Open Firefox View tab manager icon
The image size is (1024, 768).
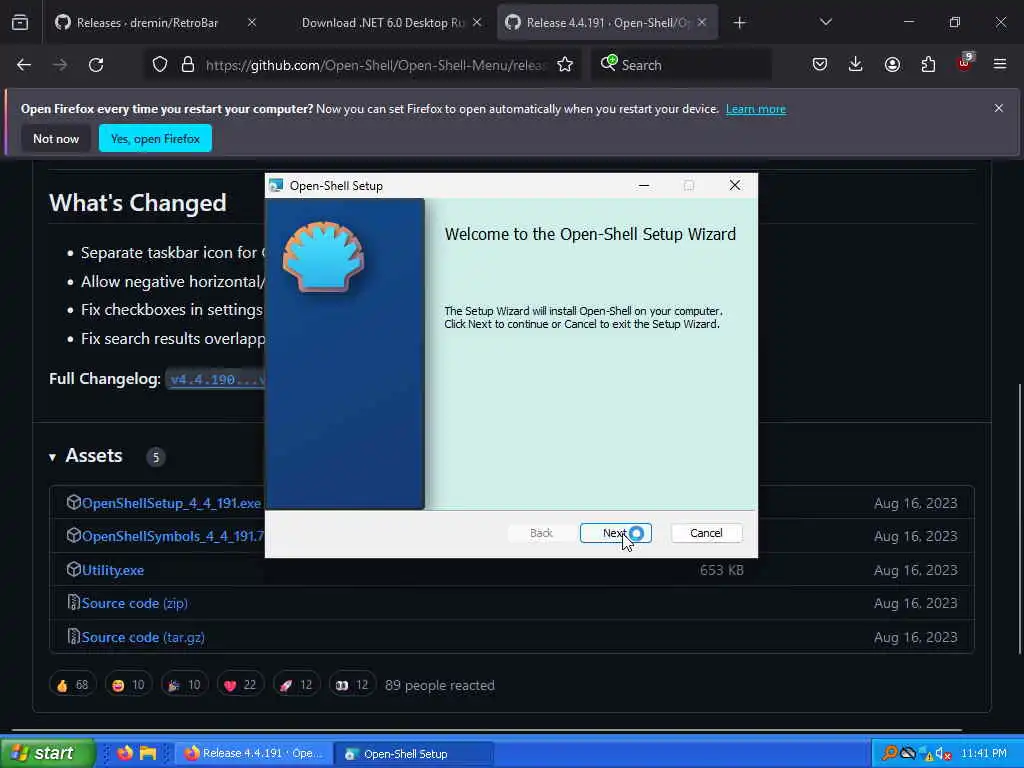pyautogui.click(x=20, y=23)
